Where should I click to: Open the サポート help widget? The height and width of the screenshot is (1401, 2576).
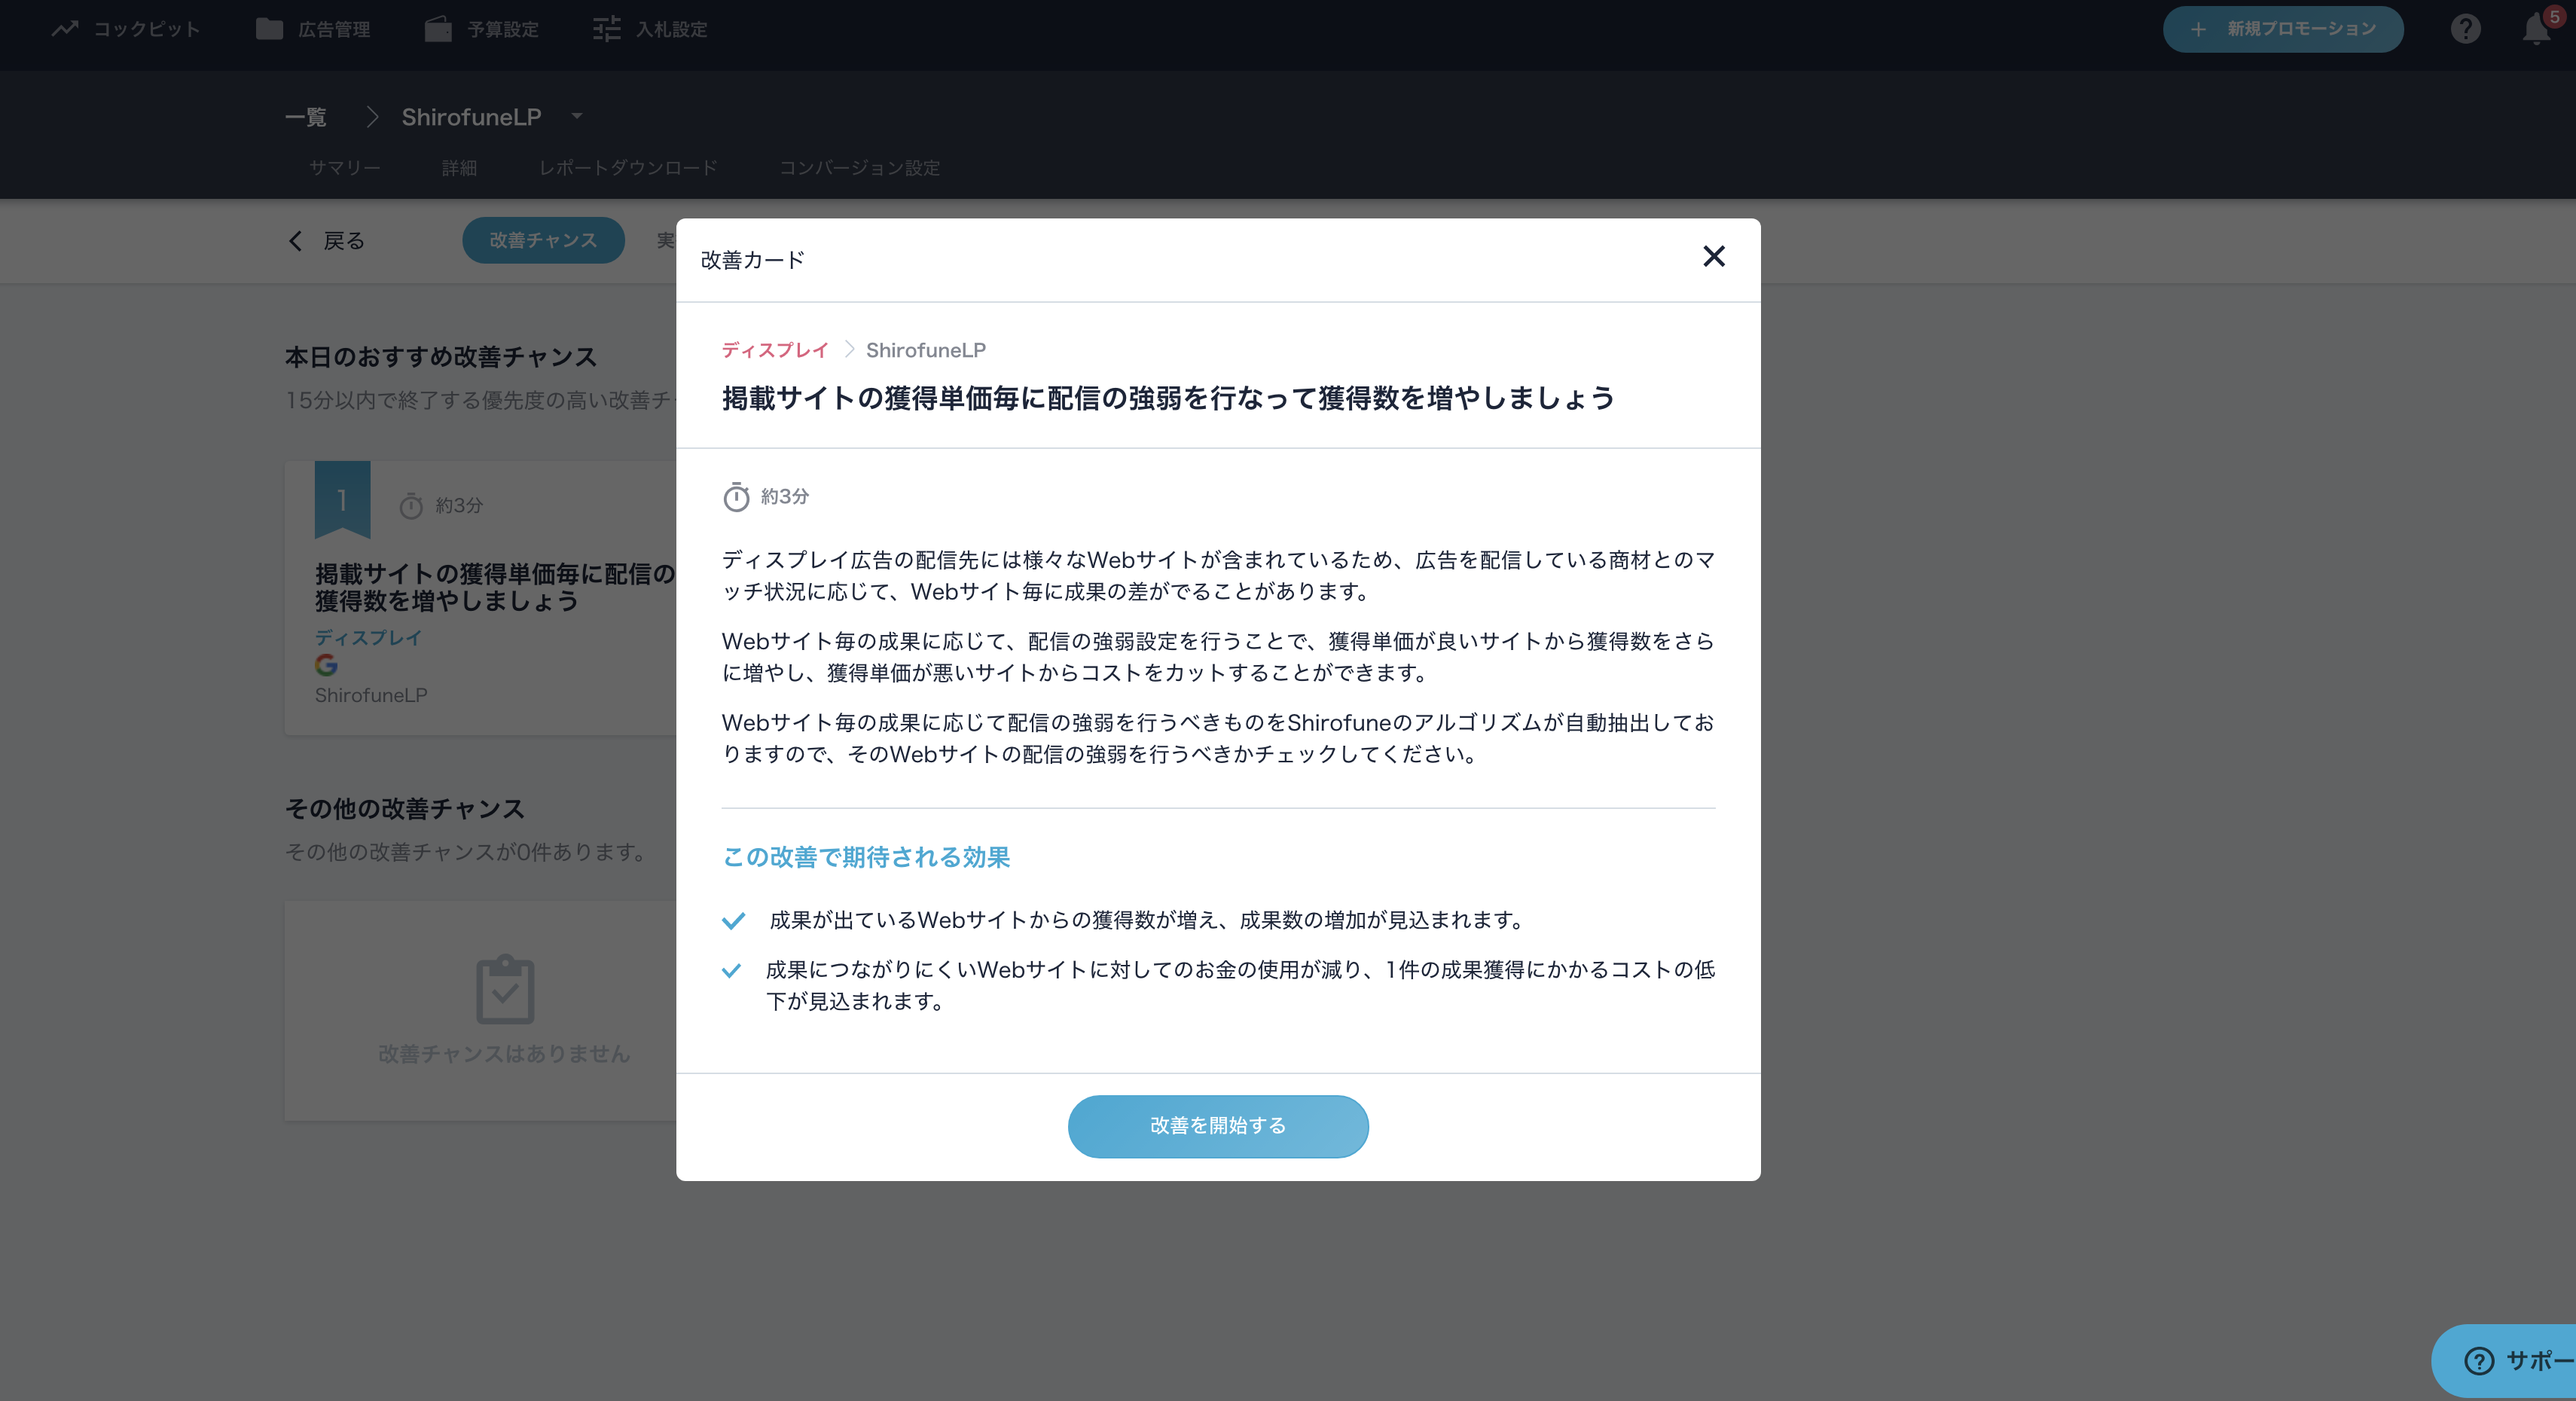pyautogui.click(x=2505, y=1361)
